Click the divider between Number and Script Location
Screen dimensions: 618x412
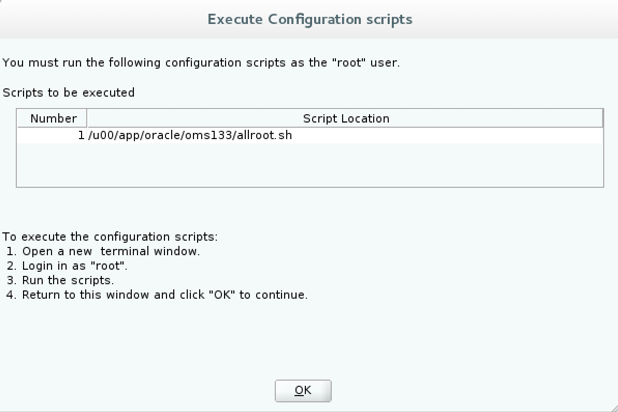tap(87, 118)
